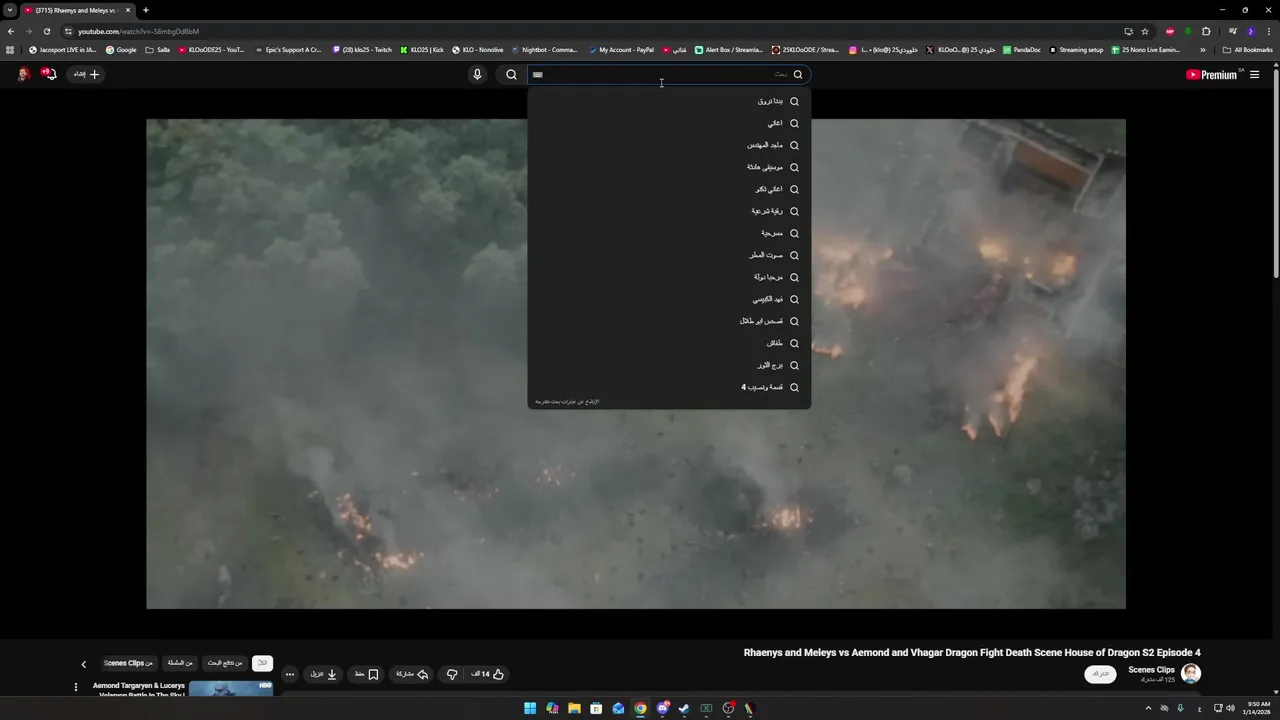
Task: Select 'ماجد المهندس' search suggestion
Action: tap(669, 145)
